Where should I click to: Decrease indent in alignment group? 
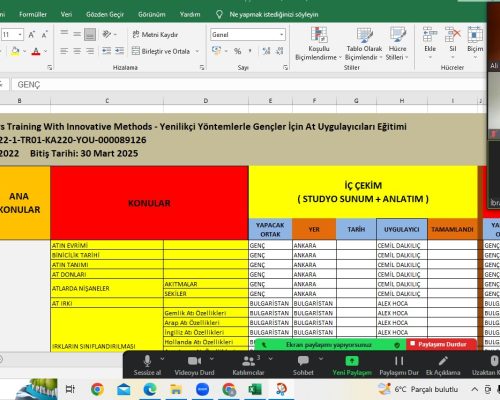pyautogui.click(x=107, y=51)
